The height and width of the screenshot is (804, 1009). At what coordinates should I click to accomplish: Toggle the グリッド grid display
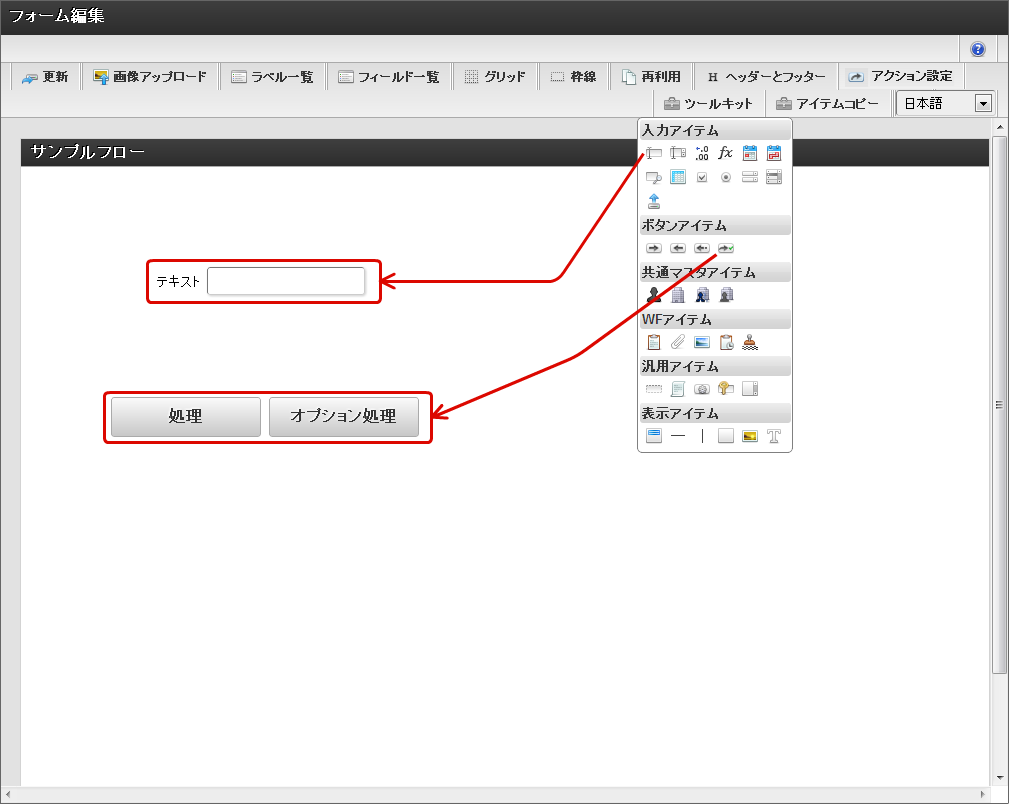494,77
